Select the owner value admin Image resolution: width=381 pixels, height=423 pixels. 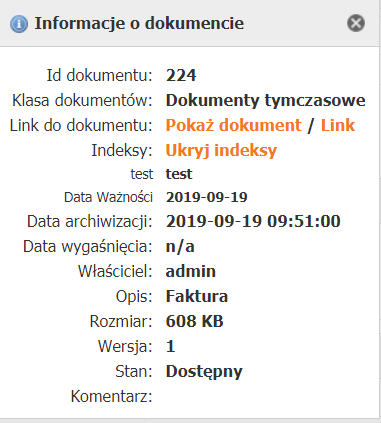pyautogui.click(x=191, y=271)
